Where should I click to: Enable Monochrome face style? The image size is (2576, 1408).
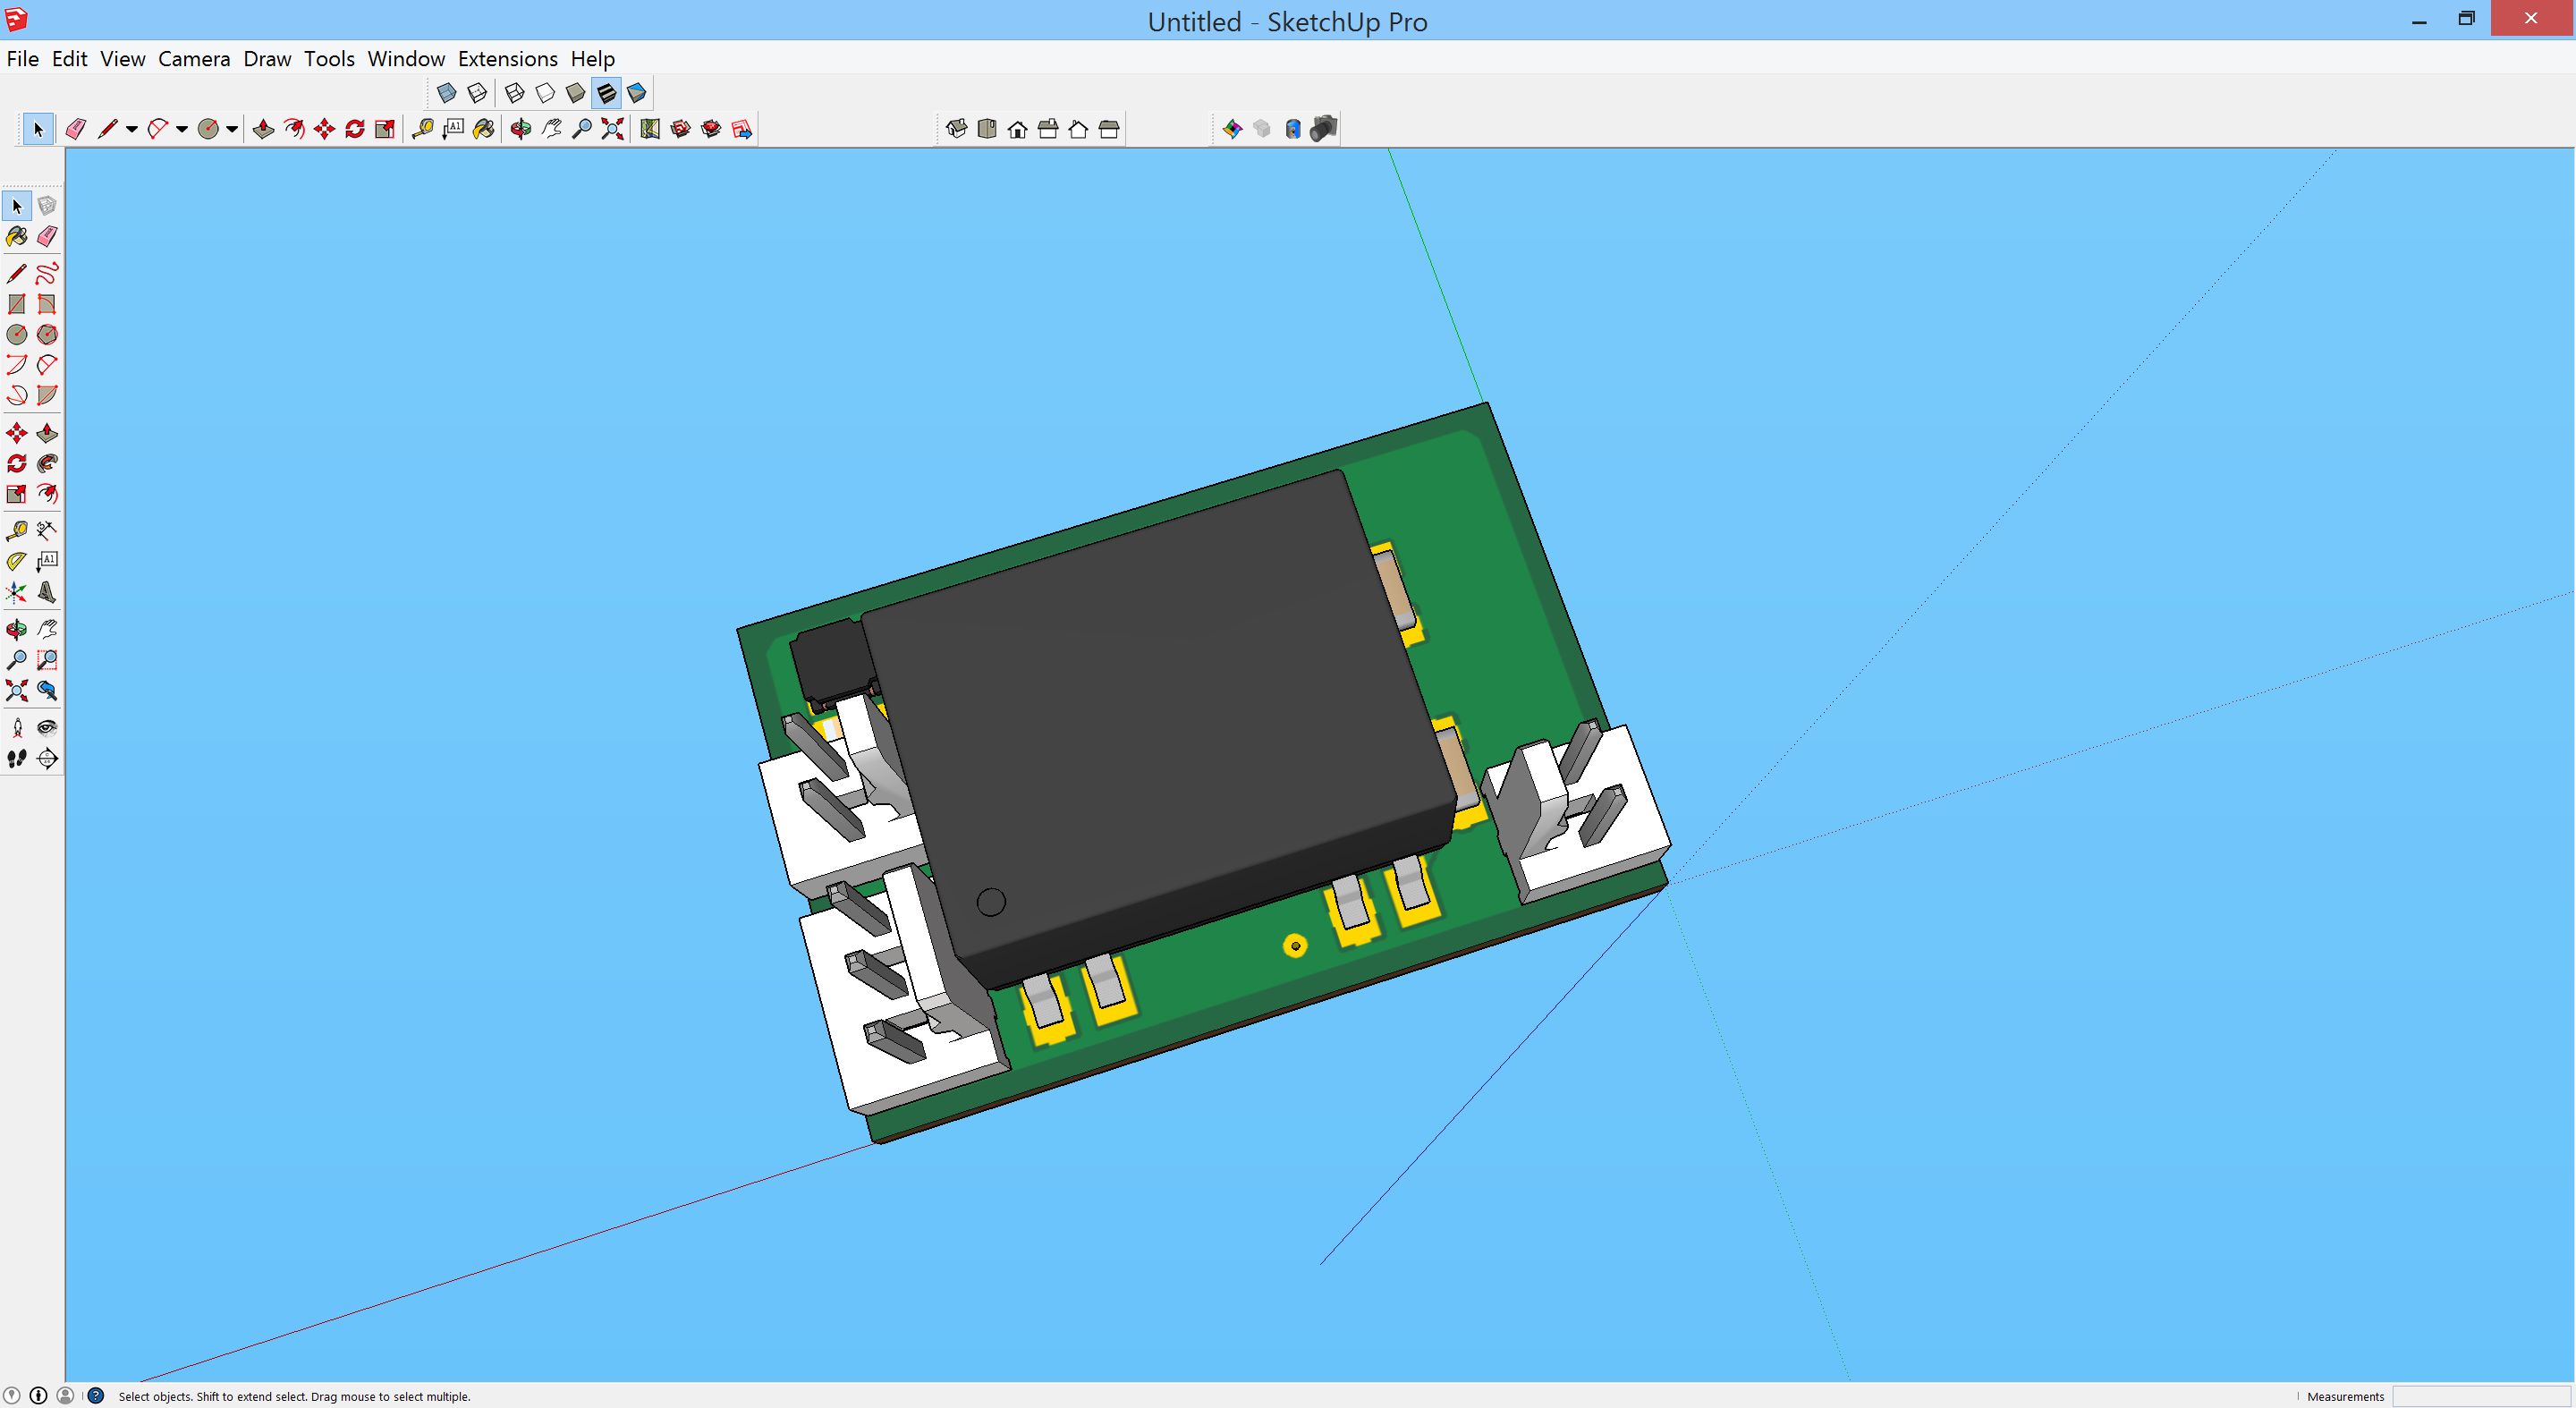(x=637, y=93)
